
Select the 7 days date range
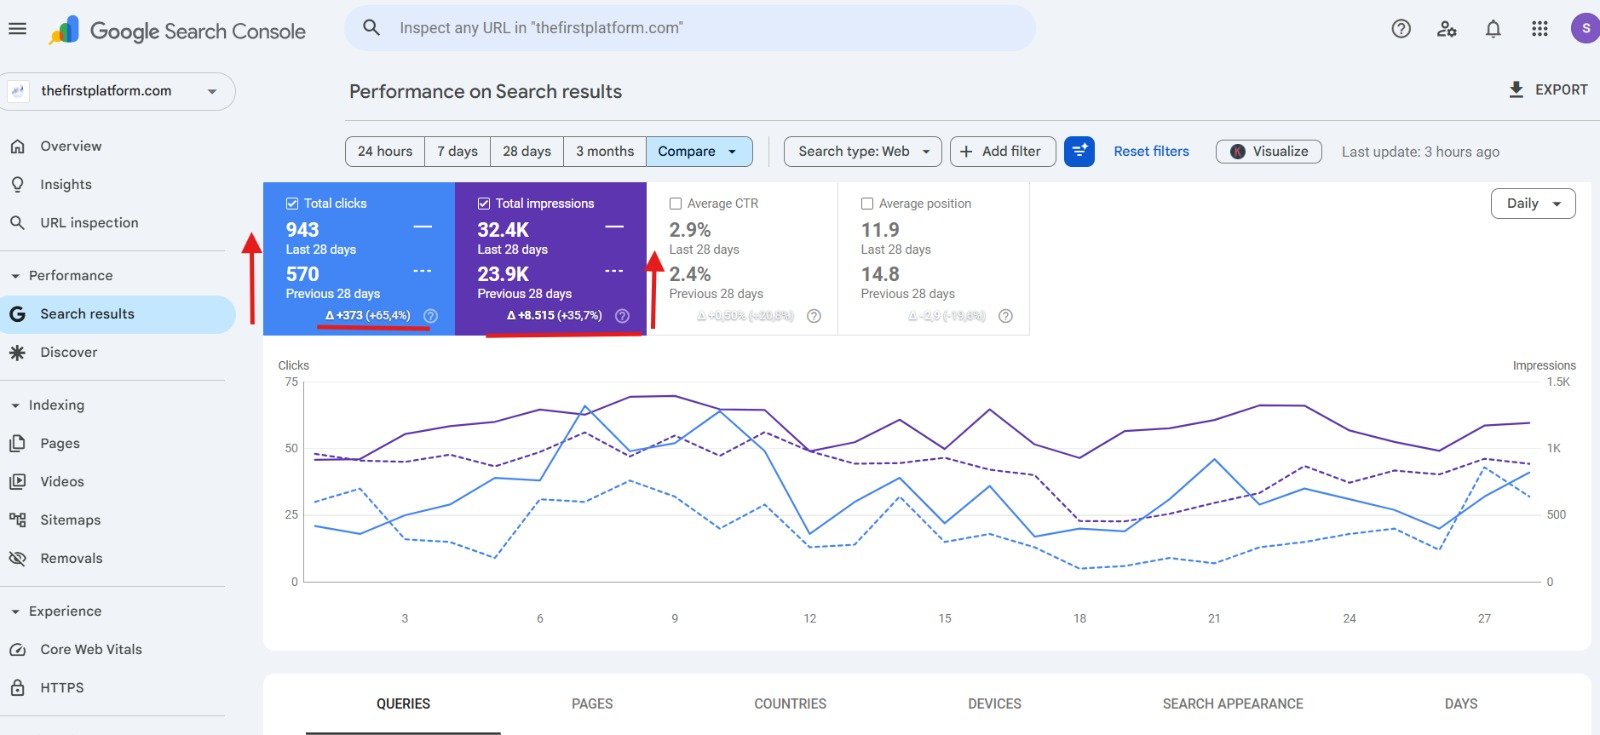(x=457, y=152)
